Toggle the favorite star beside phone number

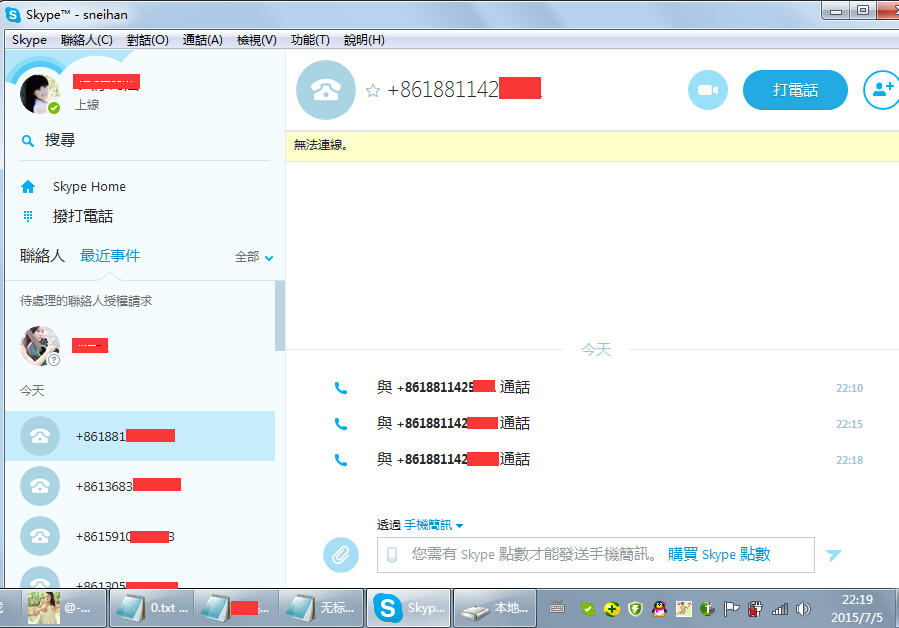373,91
